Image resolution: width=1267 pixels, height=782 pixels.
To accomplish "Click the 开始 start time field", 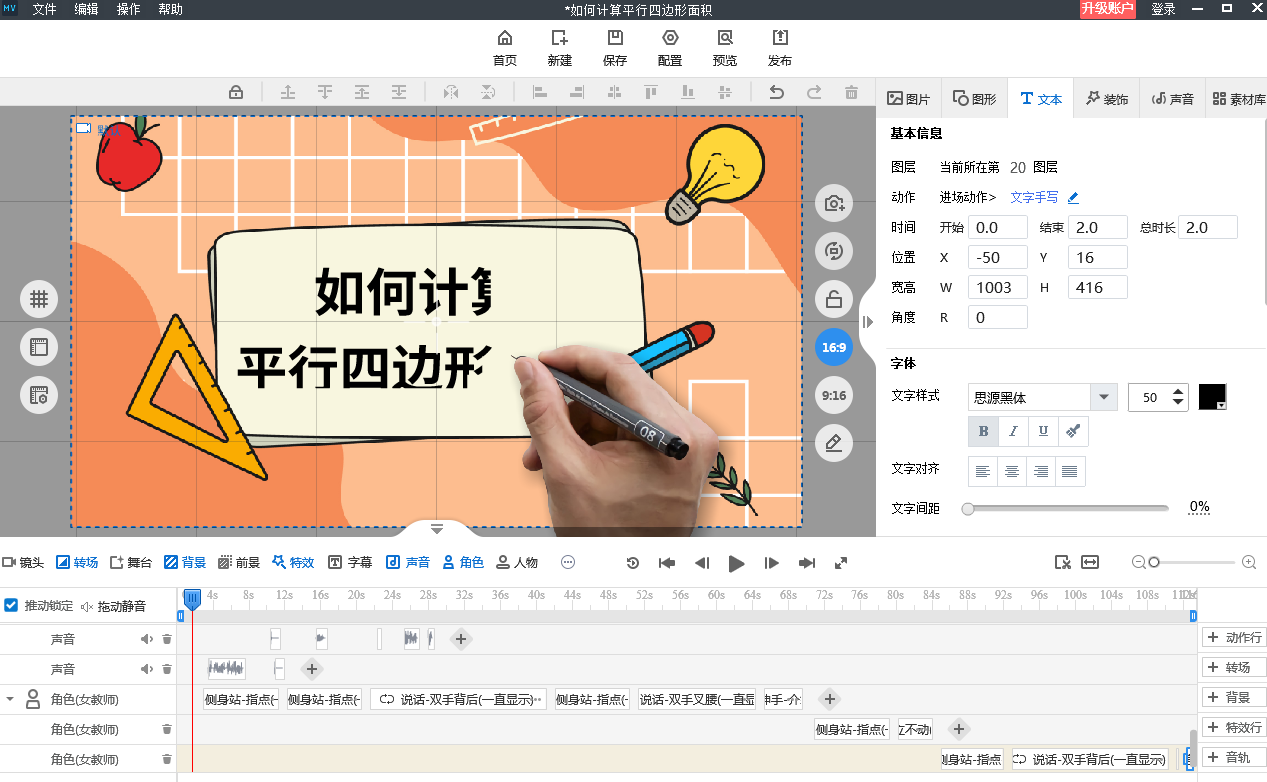I will [x=998, y=227].
